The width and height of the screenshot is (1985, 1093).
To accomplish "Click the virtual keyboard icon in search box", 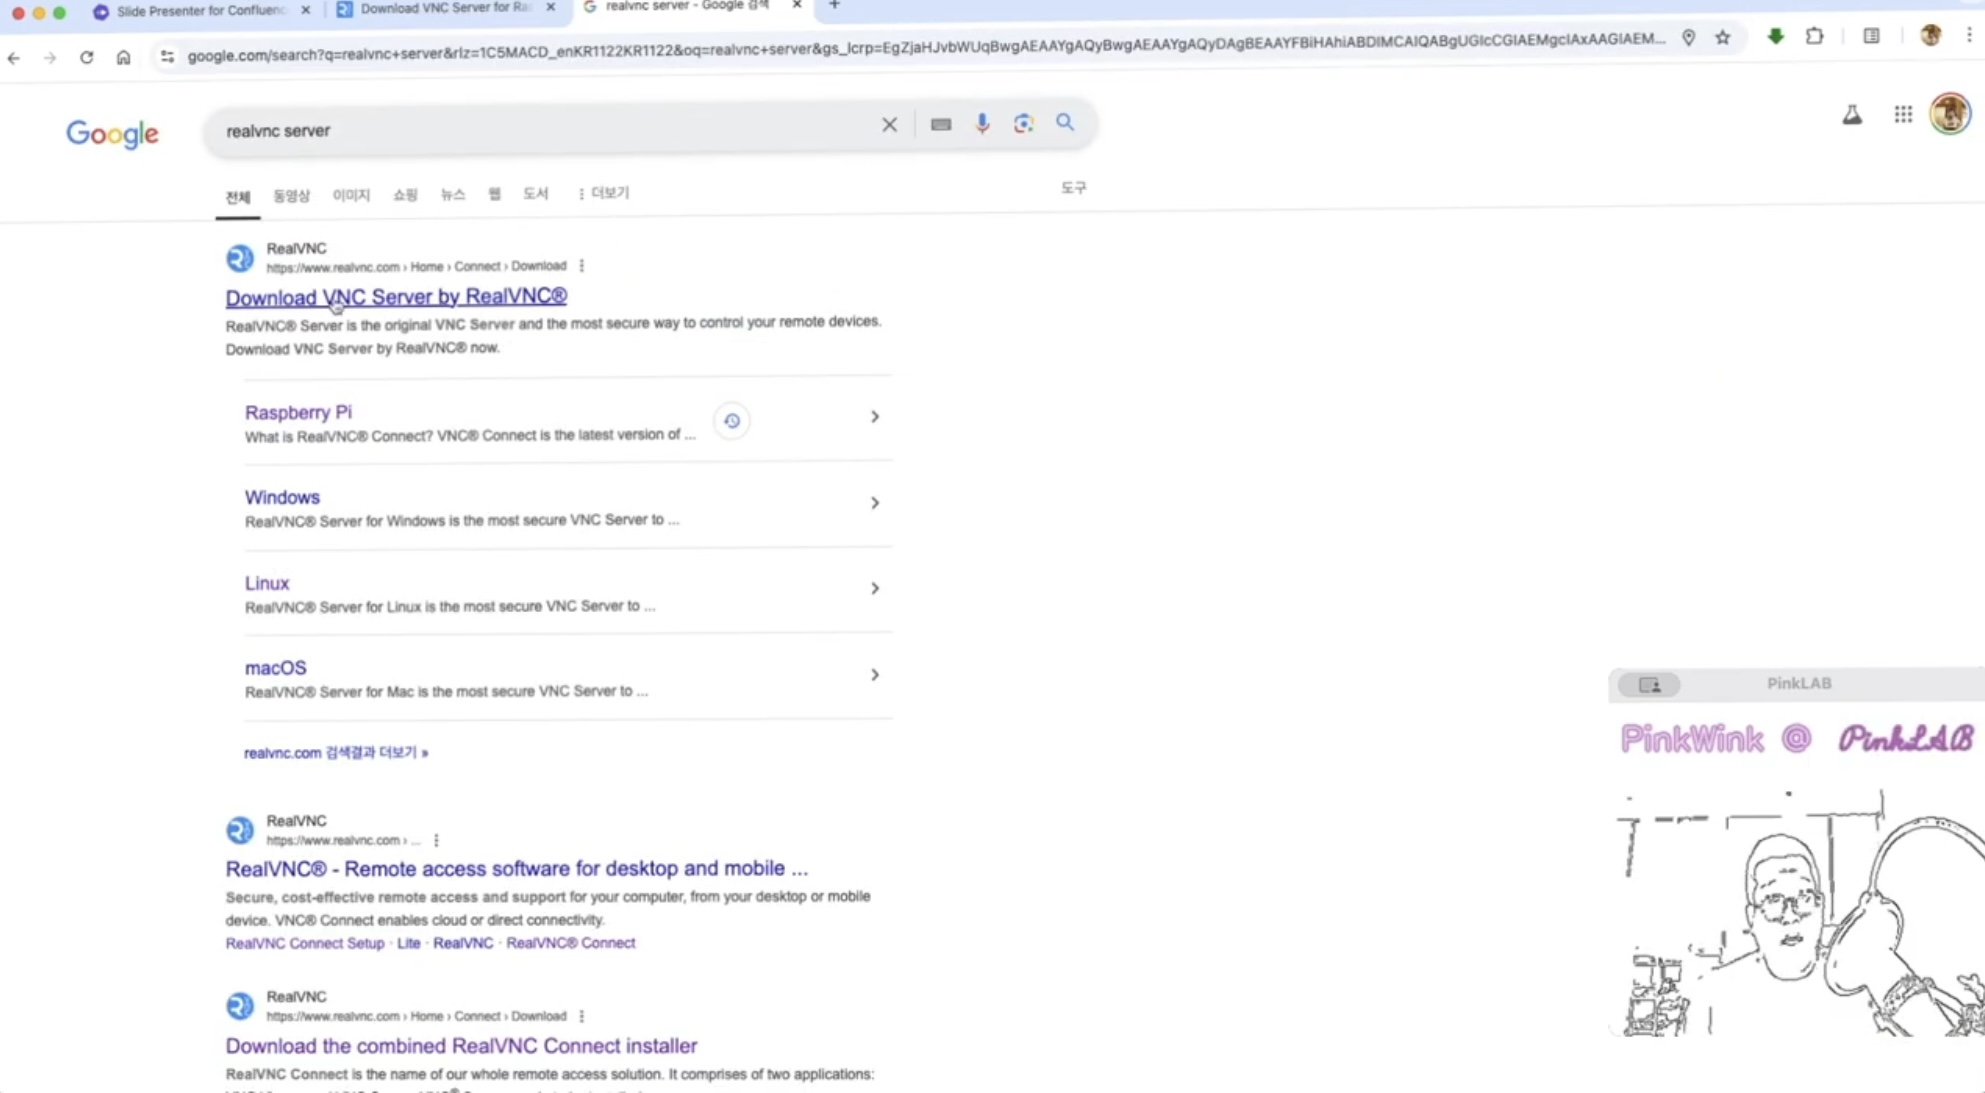I will click(x=940, y=124).
